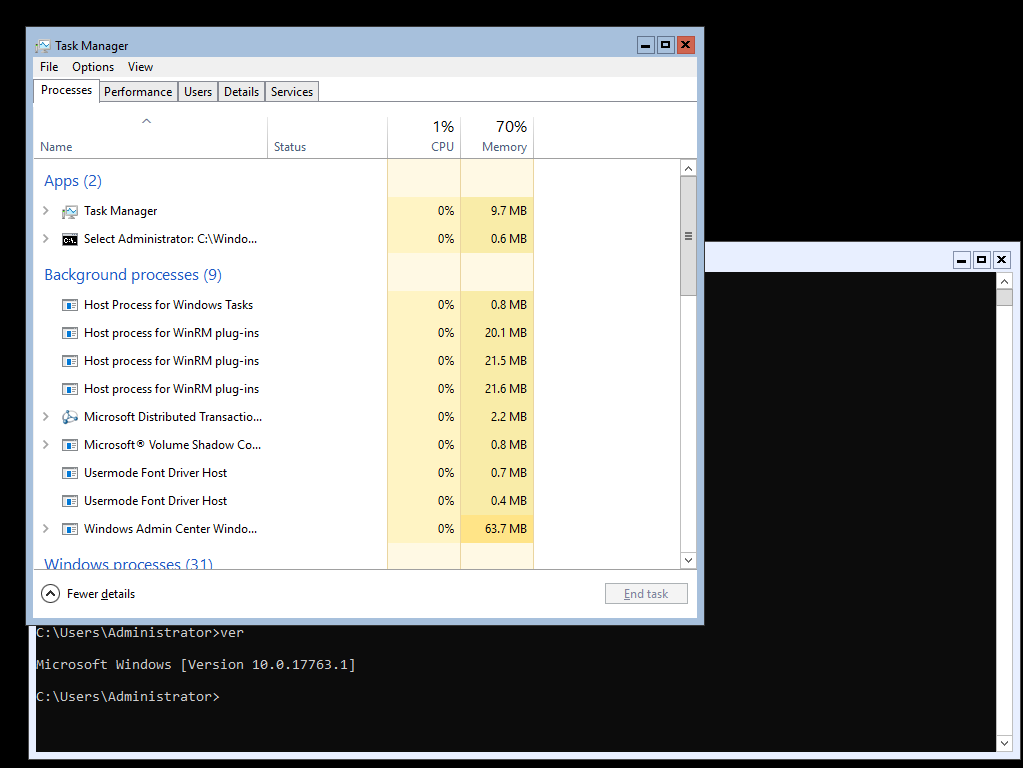Open the Options menu

pos(92,66)
